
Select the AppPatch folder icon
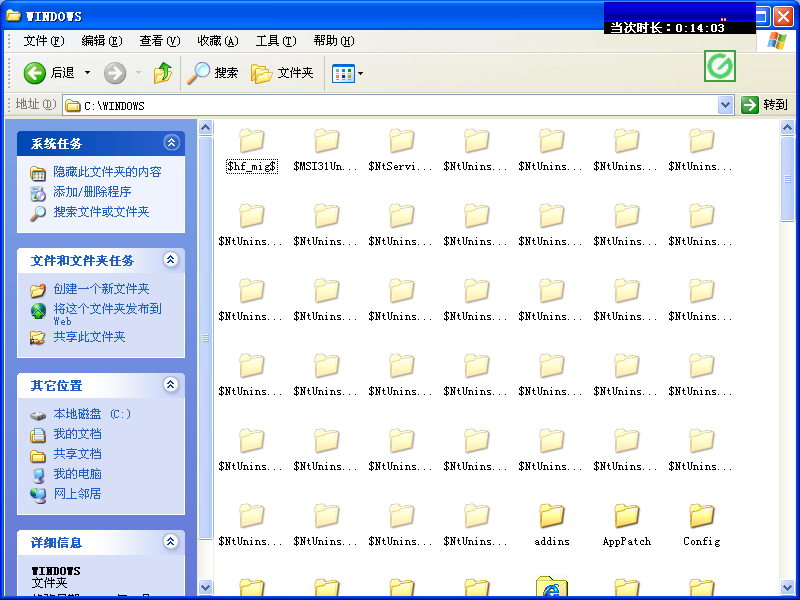click(627, 516)
